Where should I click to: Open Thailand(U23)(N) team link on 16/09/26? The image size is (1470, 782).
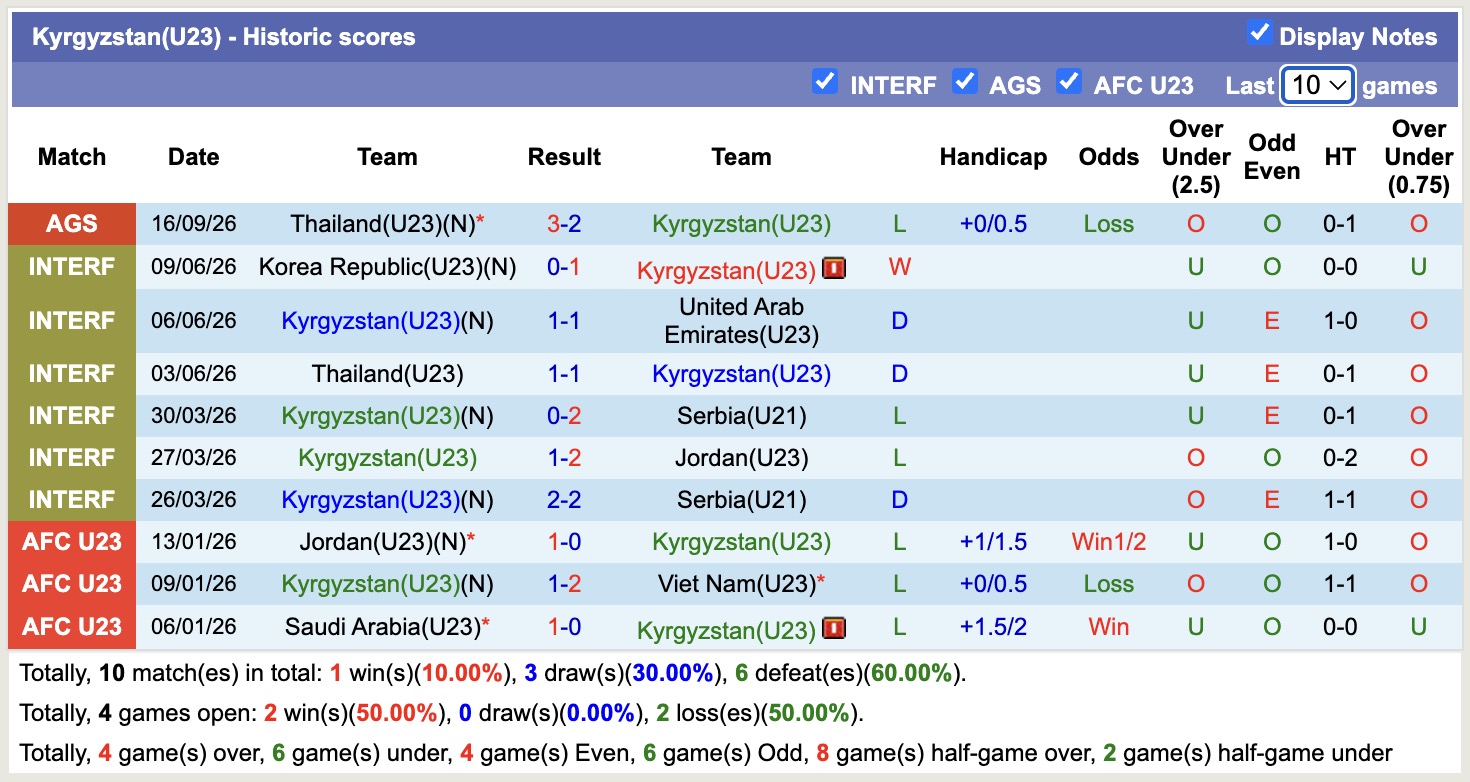click(x=382, y=224)
